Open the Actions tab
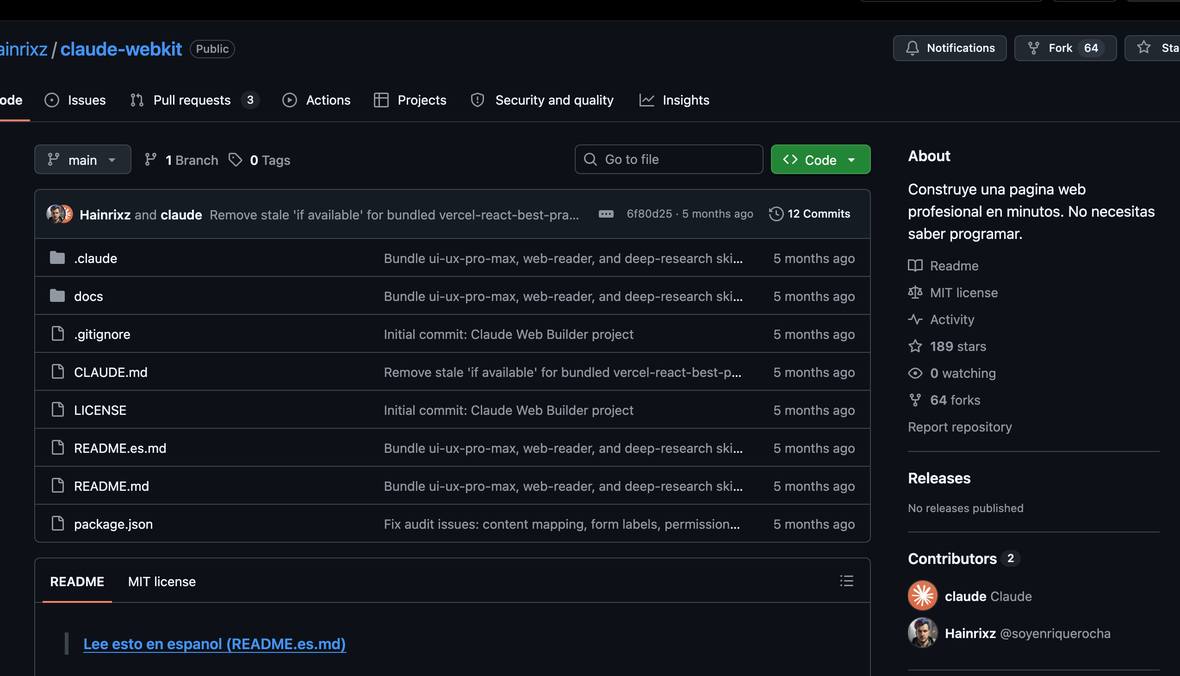Viewport: 1180px width, 676px height. pos(316,100)
